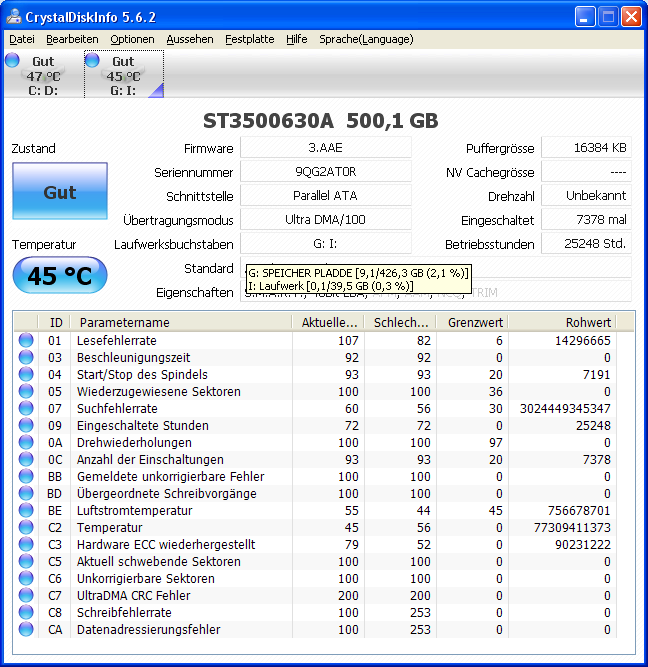Viewport: 648px width, 667px height.
Task: Click the Suchfehlerrate raw value 3024449345347
Action: pos(565,409)
